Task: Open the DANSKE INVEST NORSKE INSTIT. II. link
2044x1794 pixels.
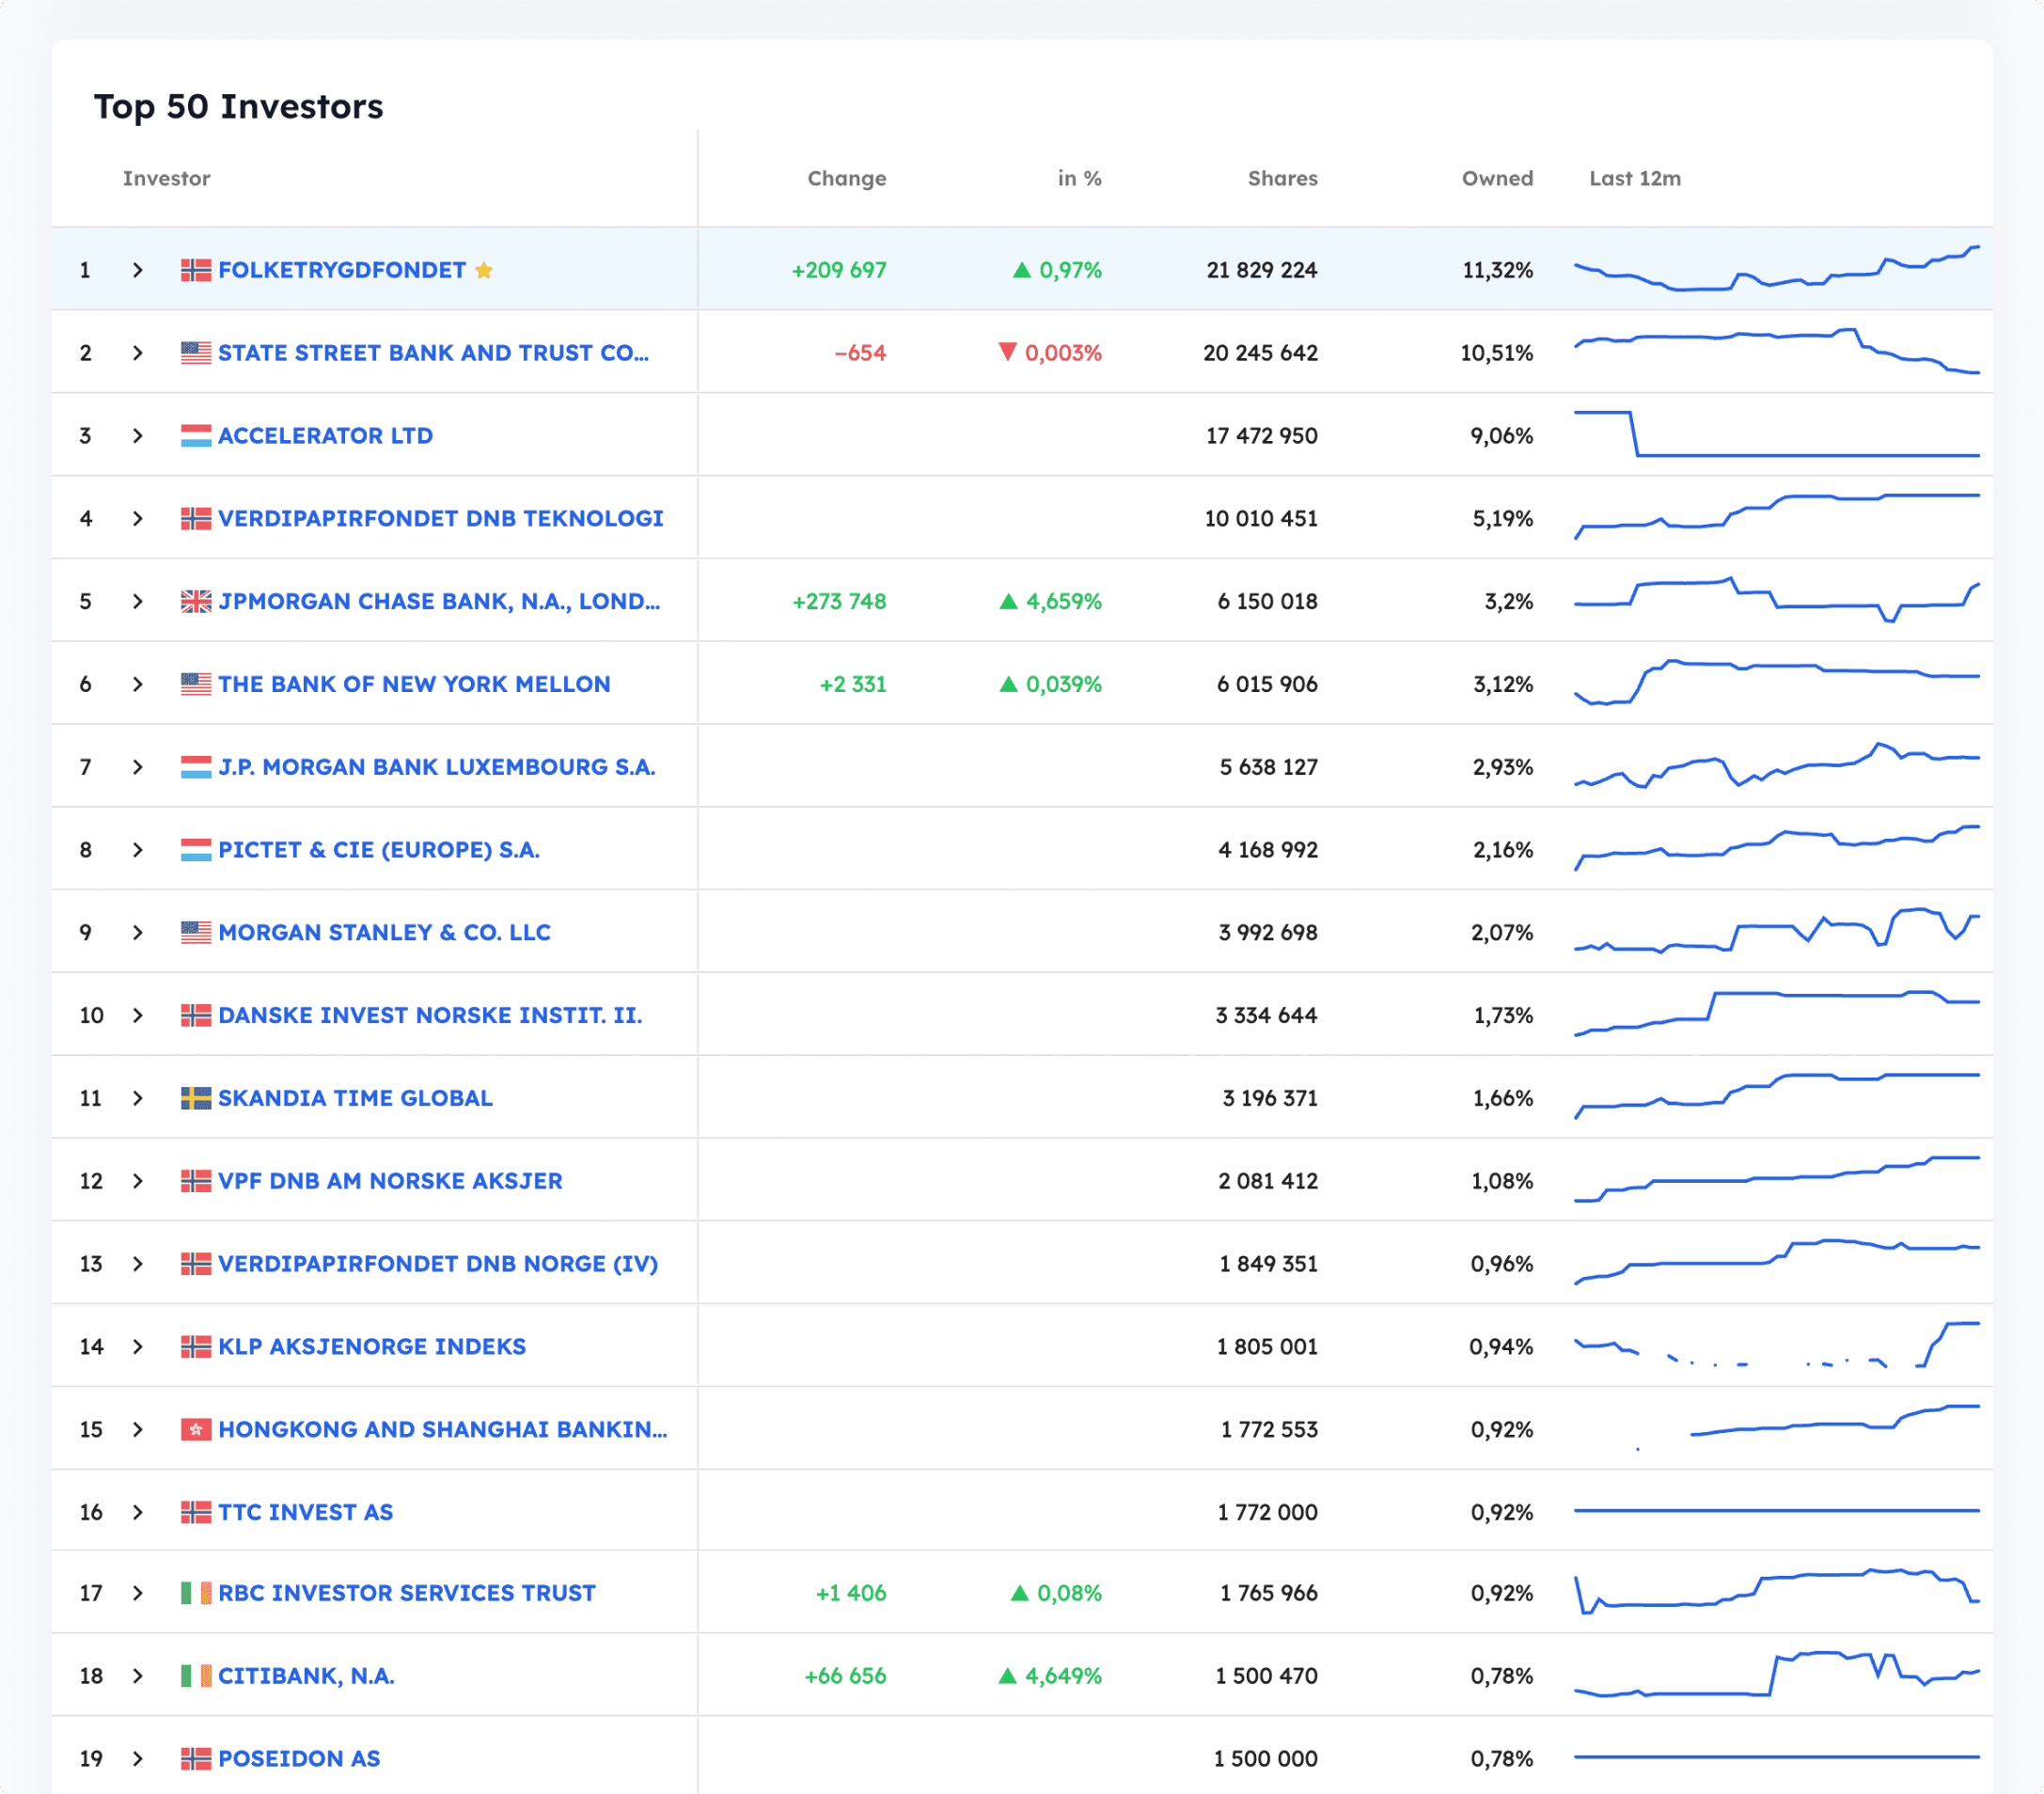Action: (431, 1015)
